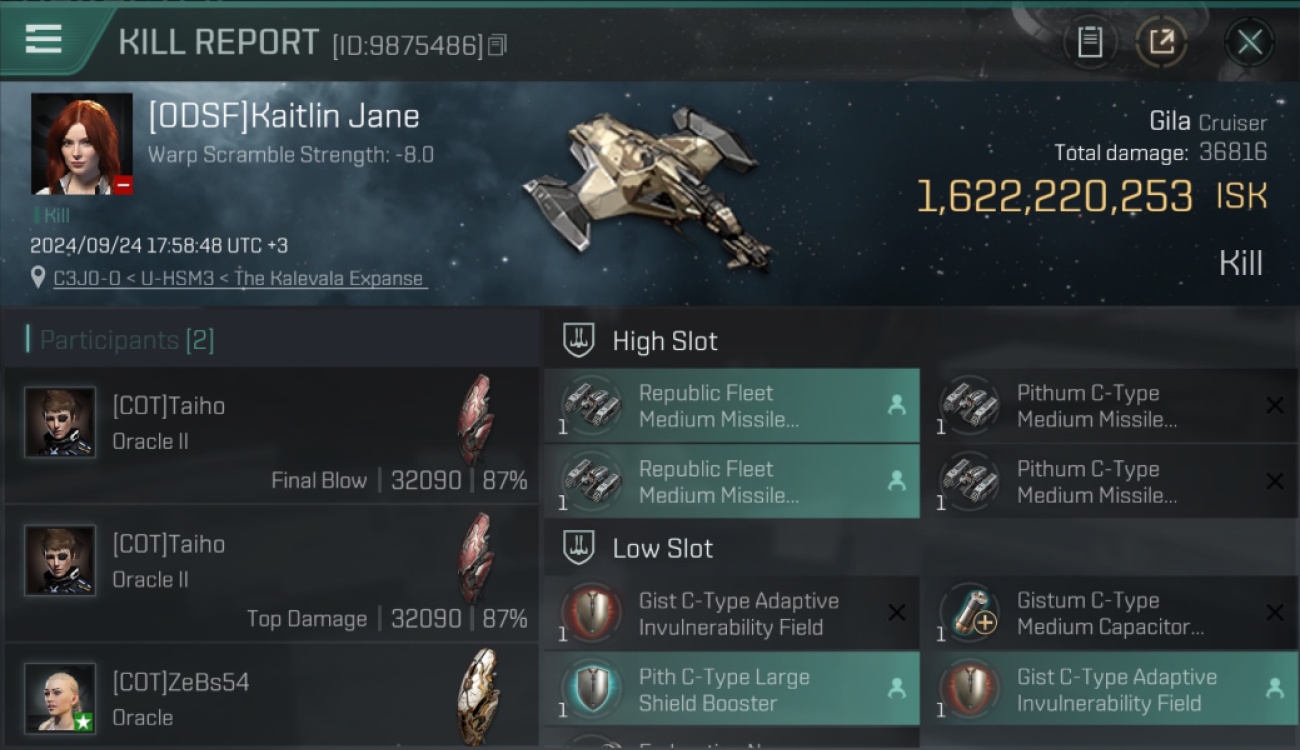Open ZeBs54's portrait in participants
This screenshot has width=1300, height=750.
coord(60,698)
